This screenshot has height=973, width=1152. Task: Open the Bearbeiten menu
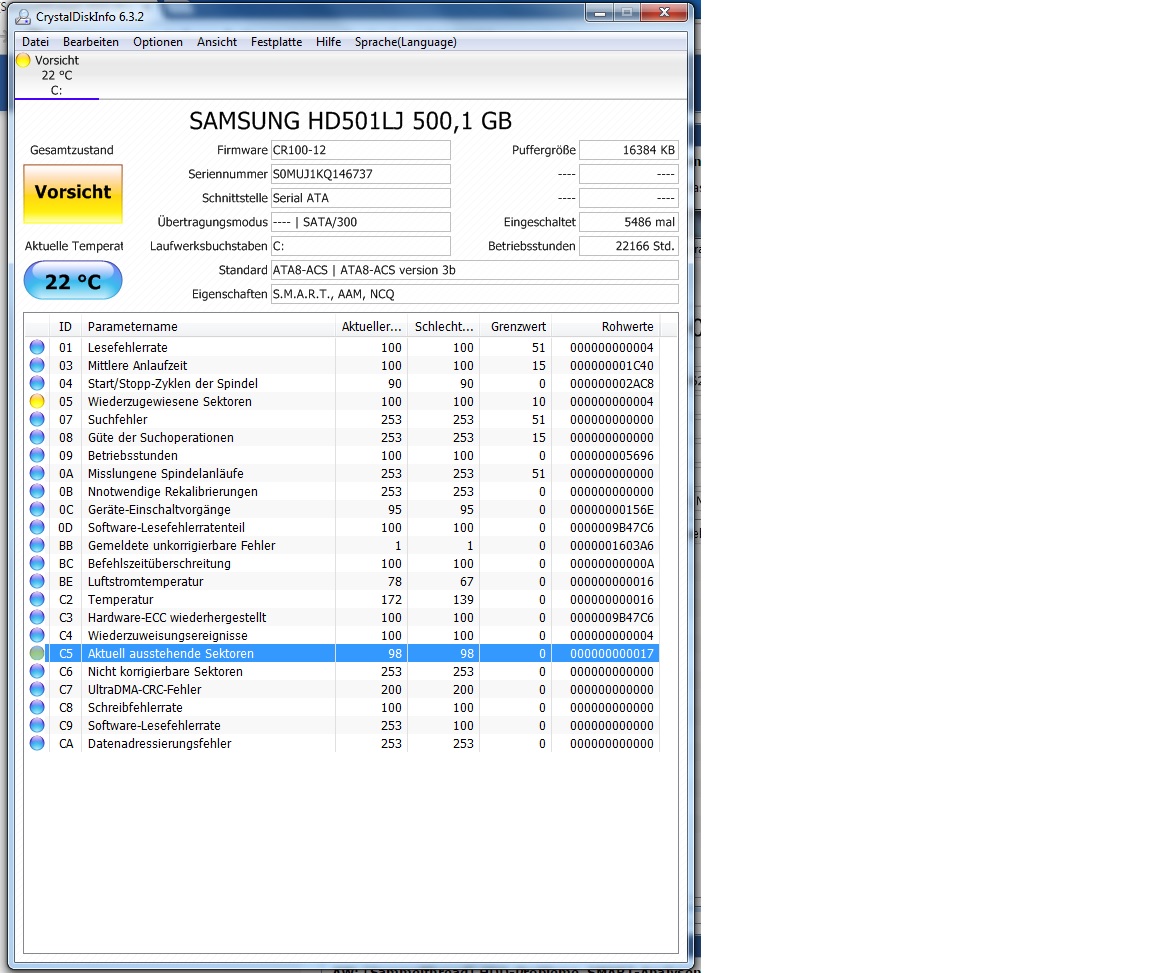point(90,42)
